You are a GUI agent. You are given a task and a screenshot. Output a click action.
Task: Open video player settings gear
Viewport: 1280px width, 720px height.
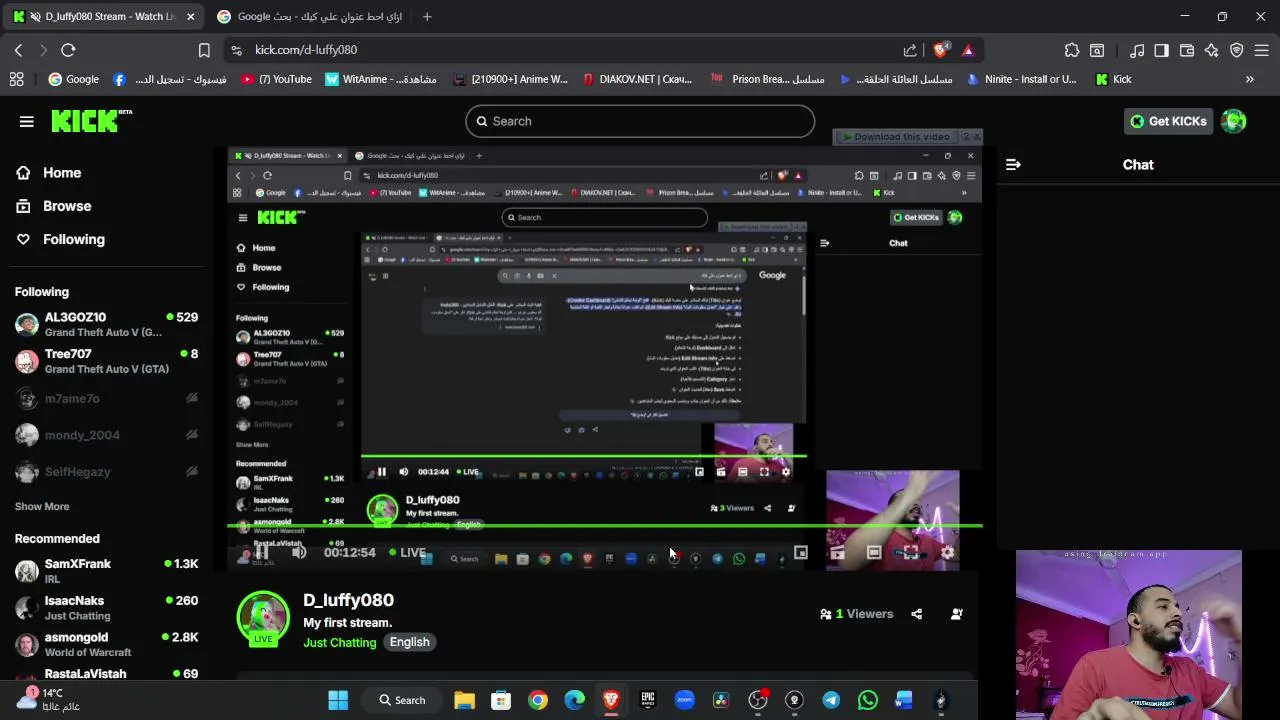[947, 552]
